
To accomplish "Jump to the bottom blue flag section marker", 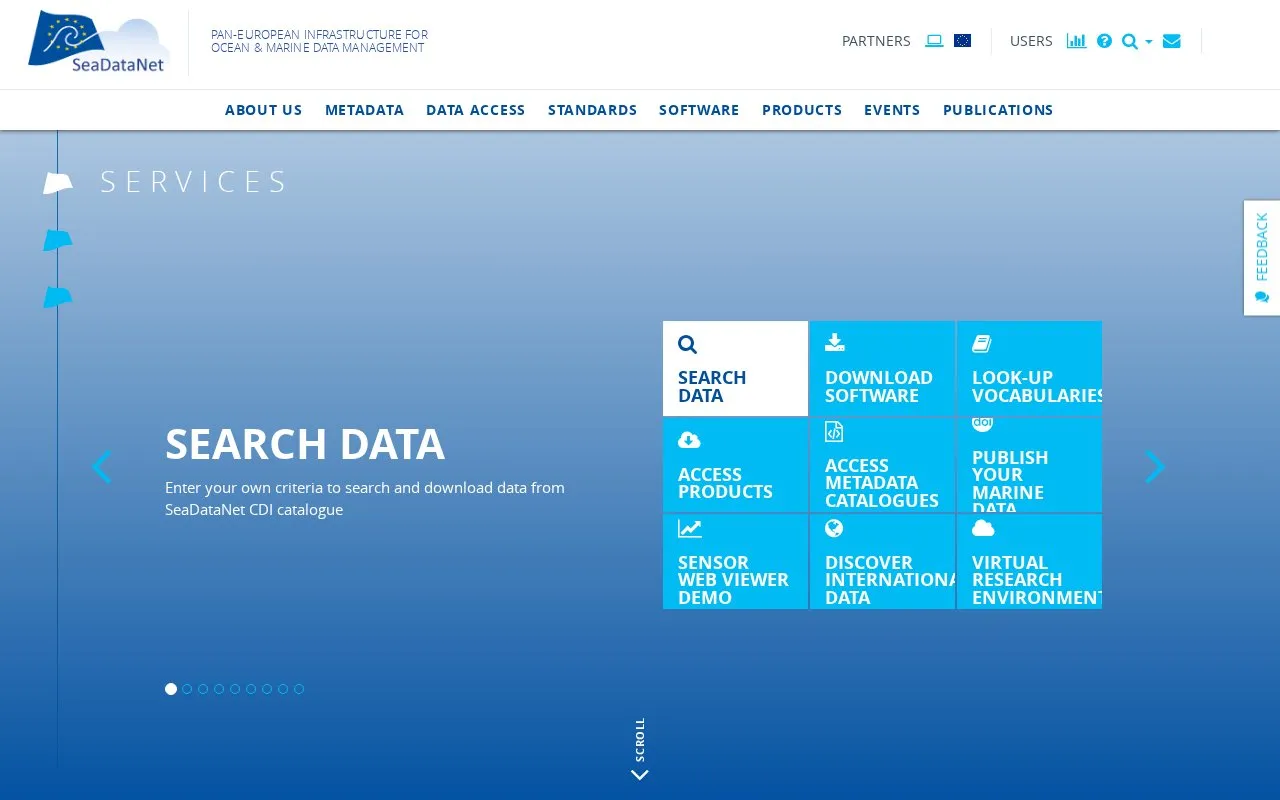I will (58, 297).
